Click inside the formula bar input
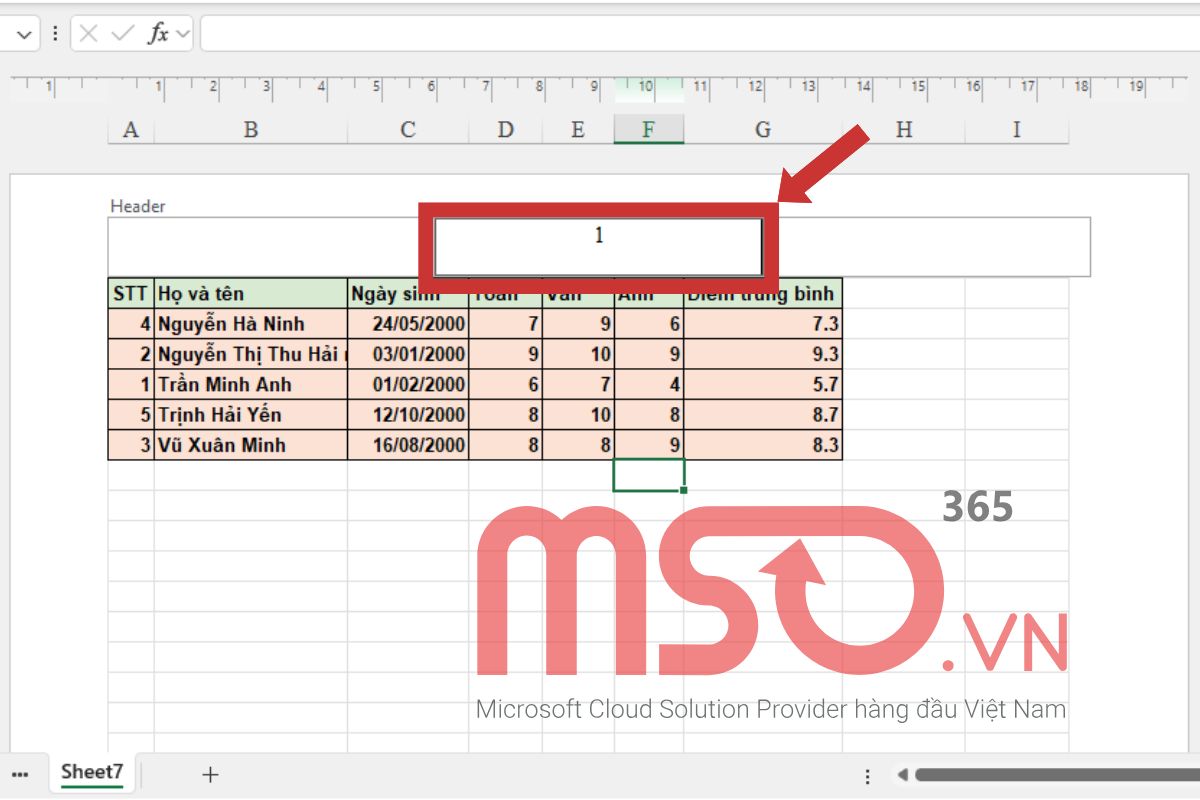The image size is (1200, 800). coord(698,34)
